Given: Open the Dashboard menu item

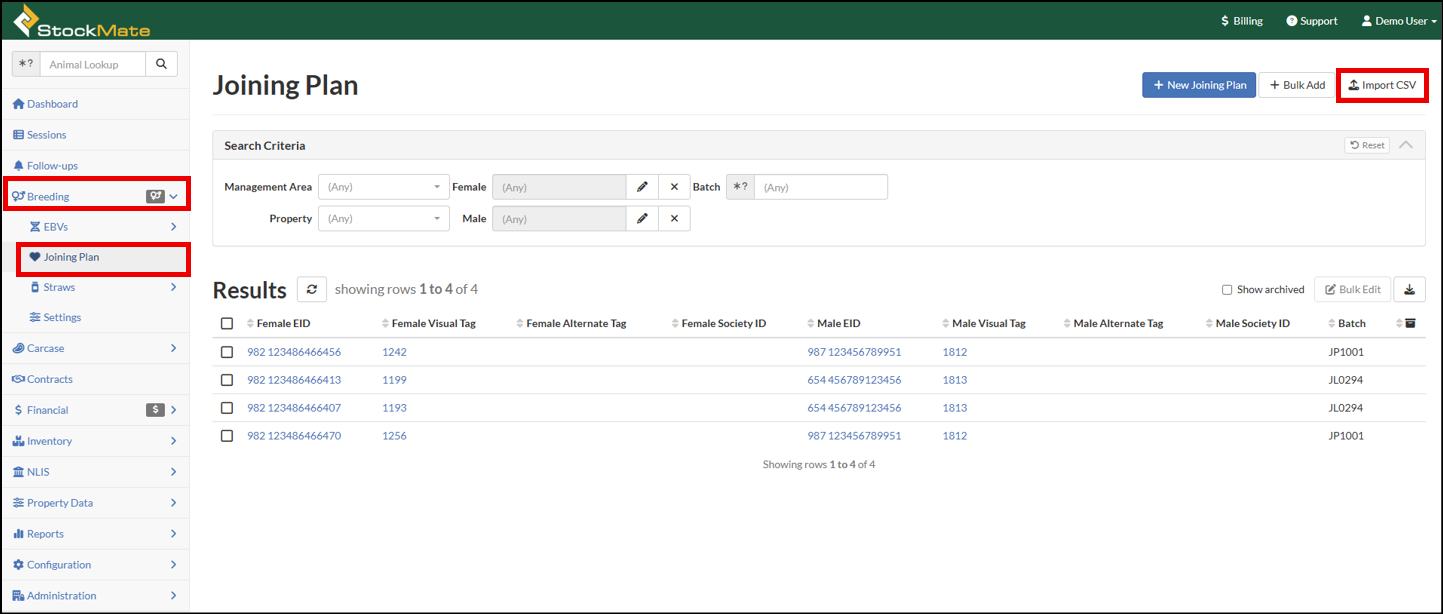Looking at the screenshot, I should [52, 104].
